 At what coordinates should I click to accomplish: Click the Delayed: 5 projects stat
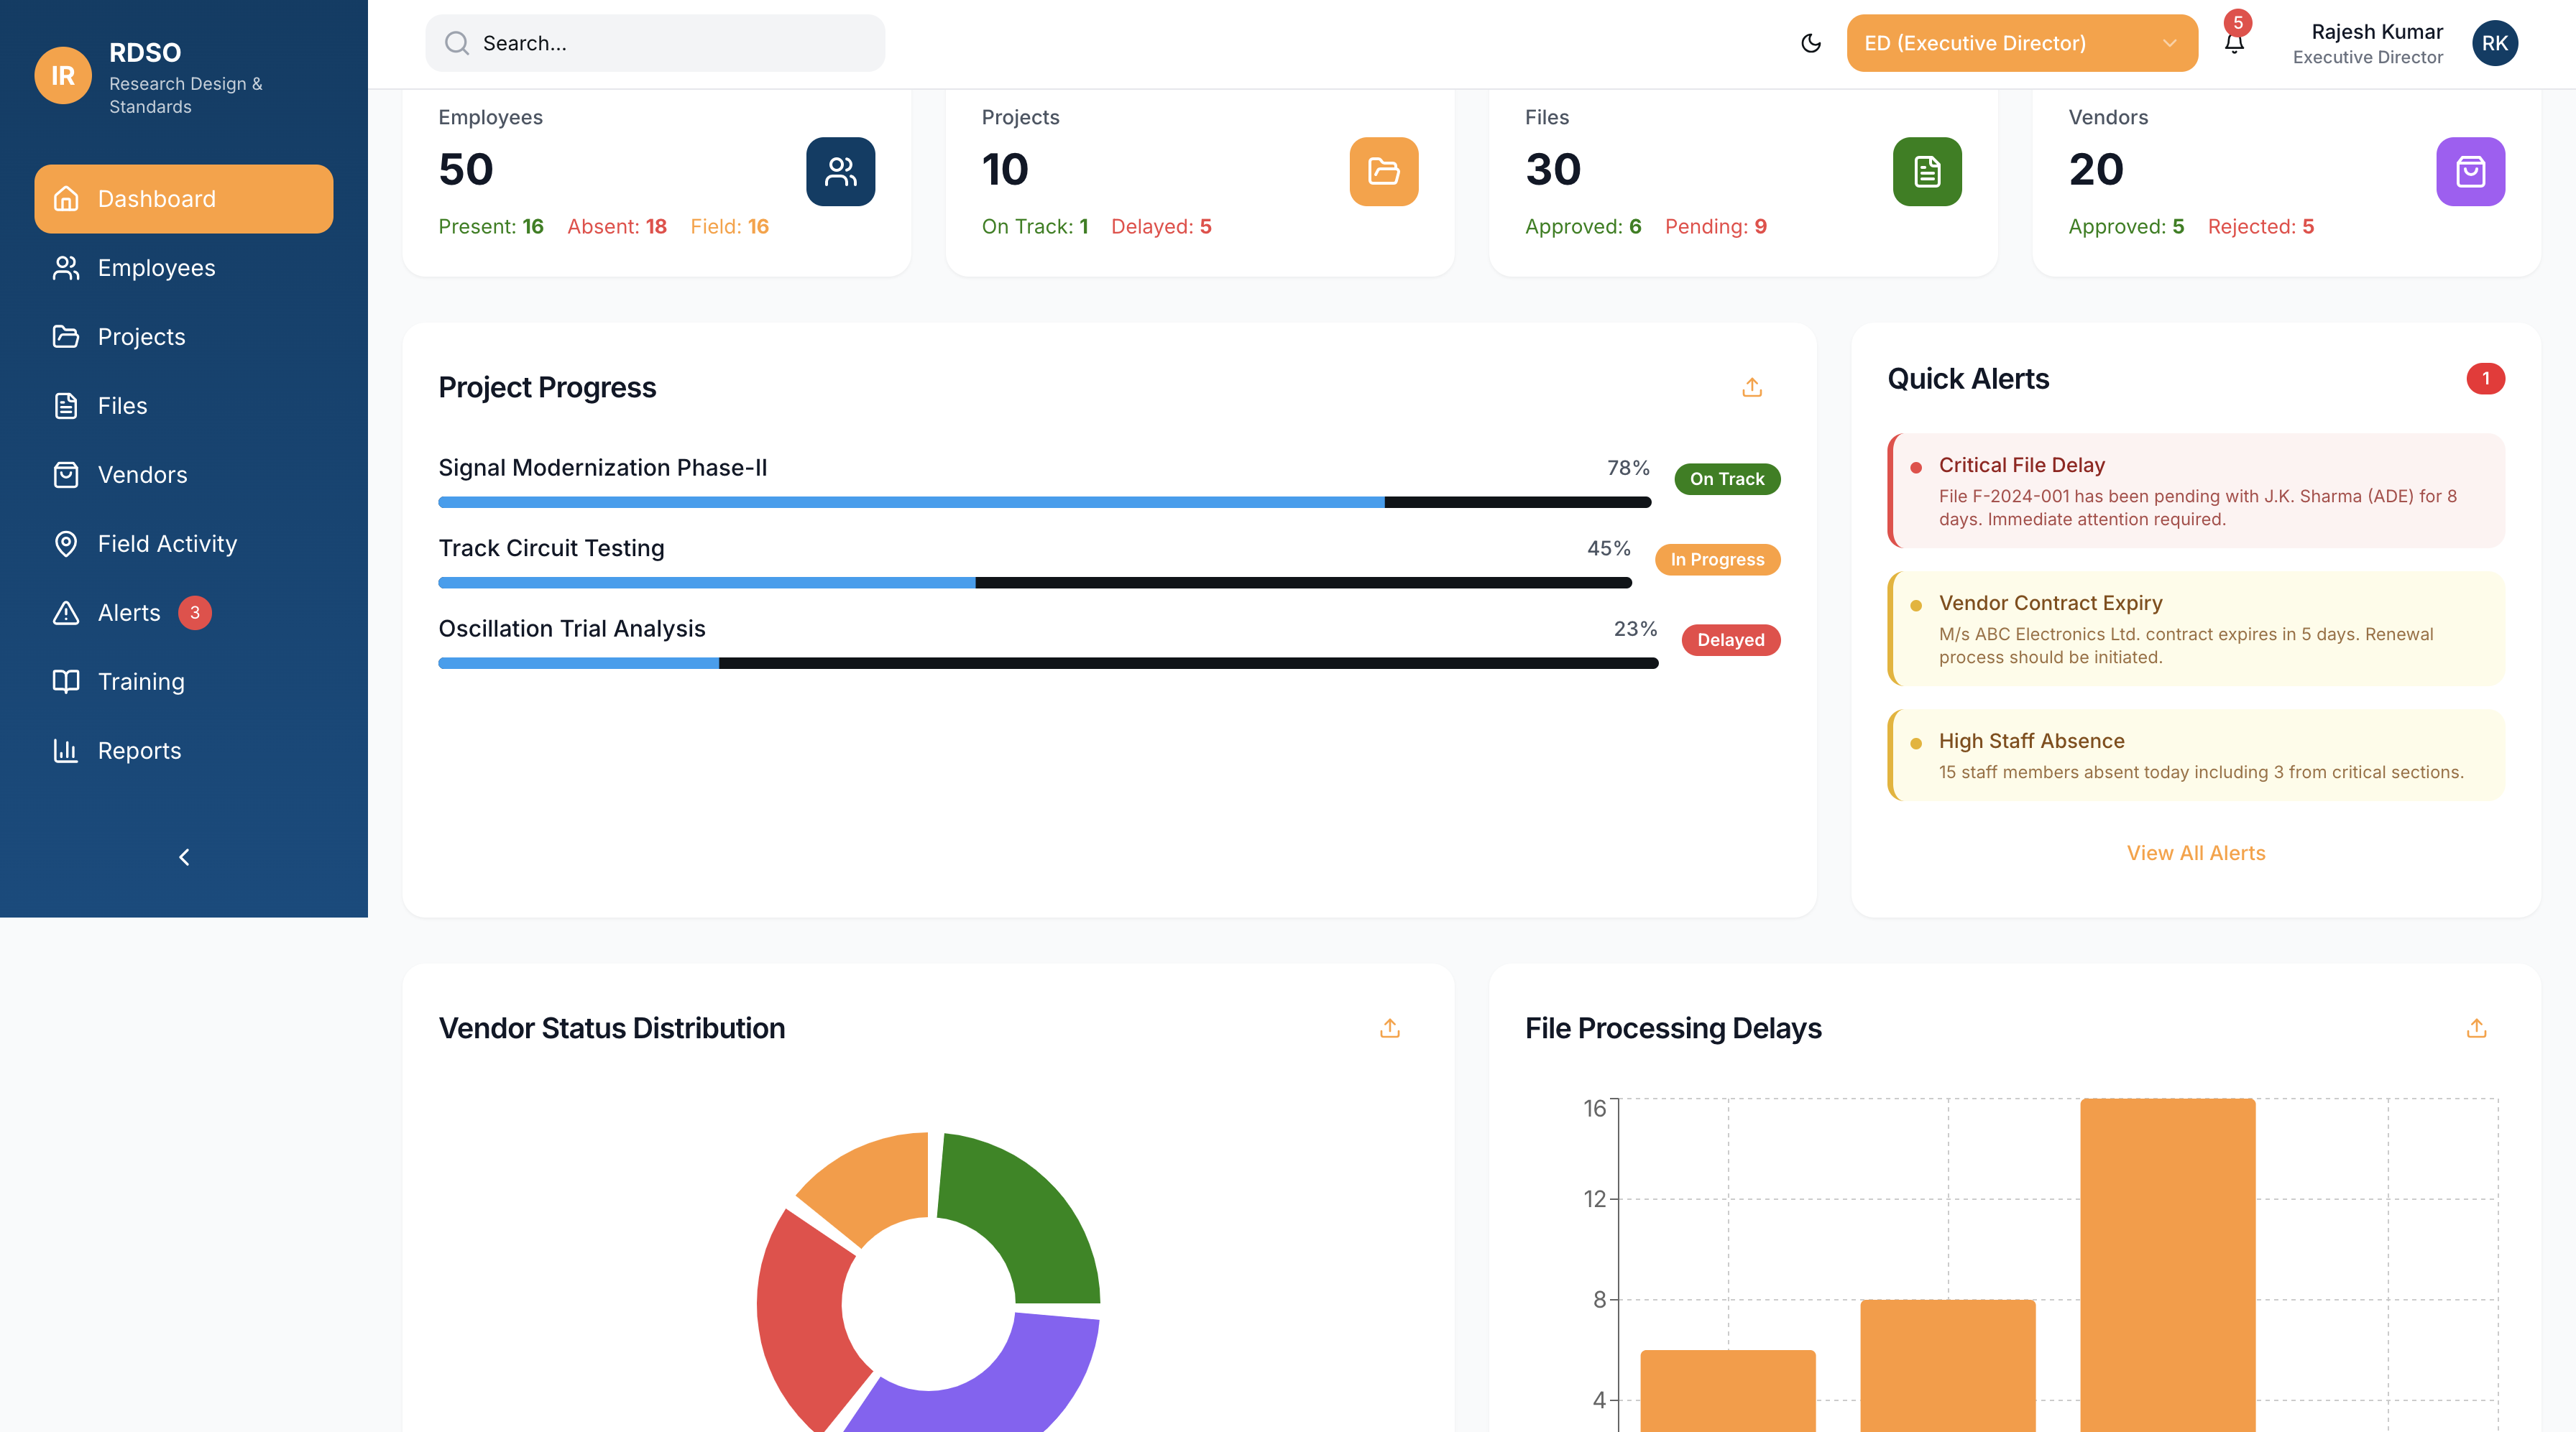[1161, 227]
